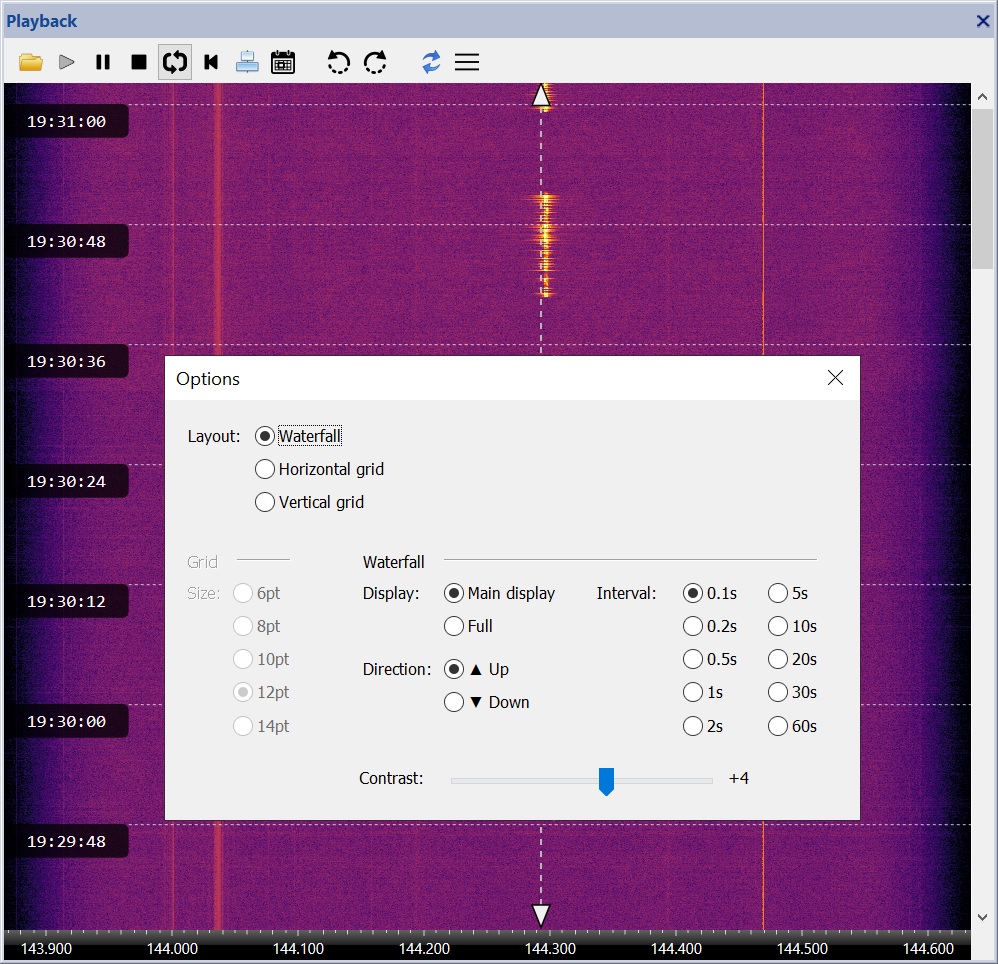998x964 pixels.
Task: Select the Horizontal grid layout
Action: pyautogui.click(x=265, y=469)
